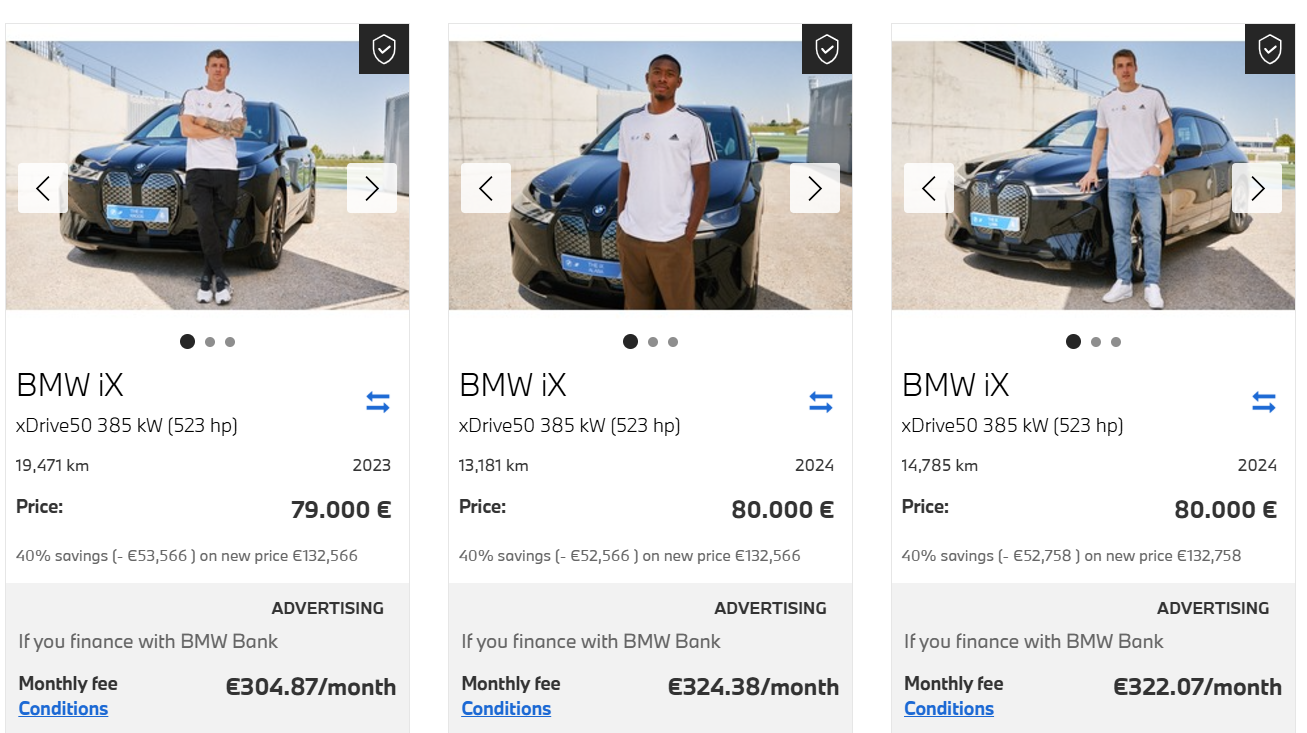Click certified shield badge on 14,785 km car
This screenshot has width=1307, height=733.
coord(1270,49)
